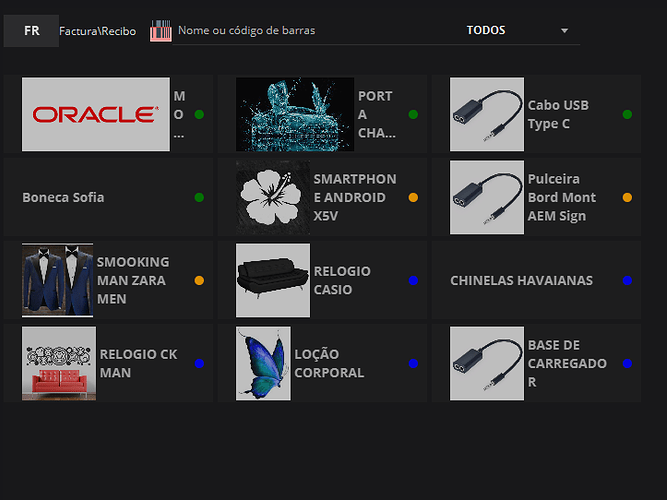The width and height of the screenshot is (667, 500).
Task: Click the Cabo USB Type C label
Action: [x=558, y=114]
